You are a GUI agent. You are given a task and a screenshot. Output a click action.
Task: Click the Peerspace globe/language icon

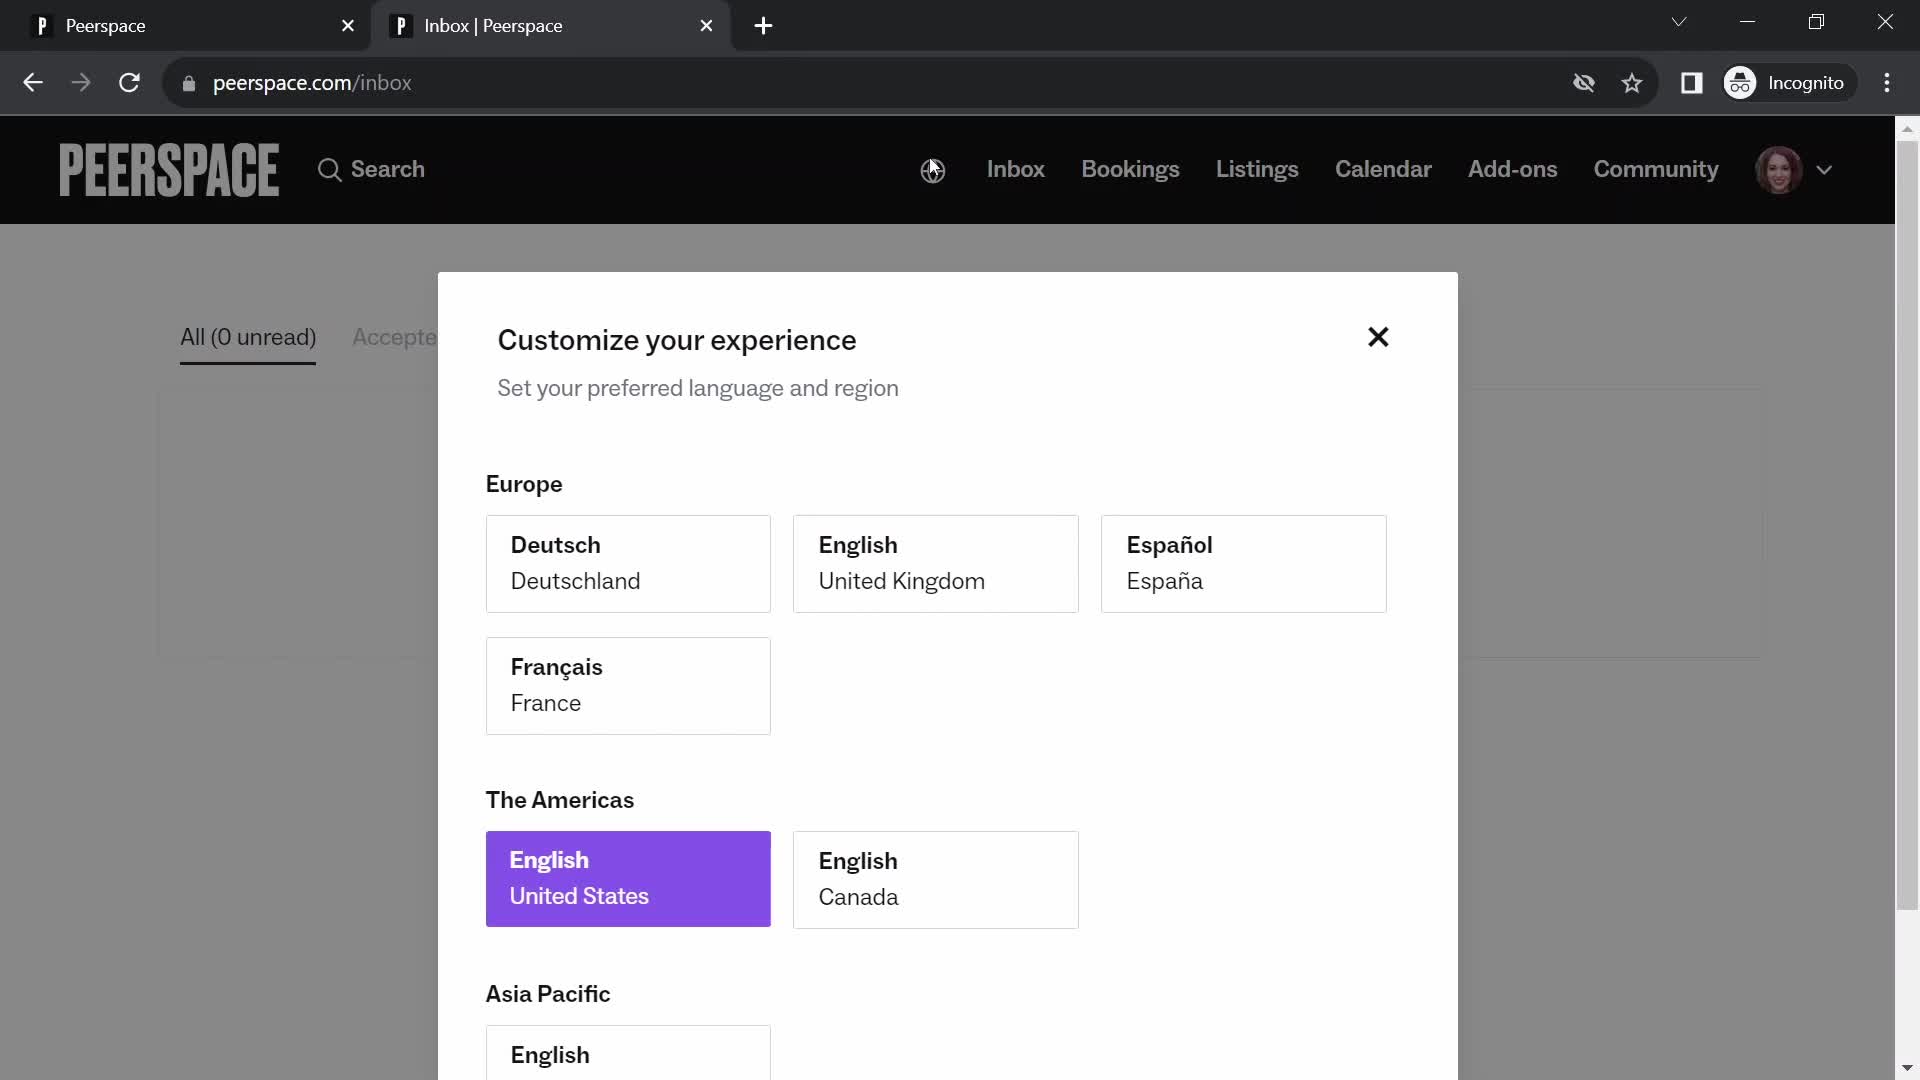[932, 169]
